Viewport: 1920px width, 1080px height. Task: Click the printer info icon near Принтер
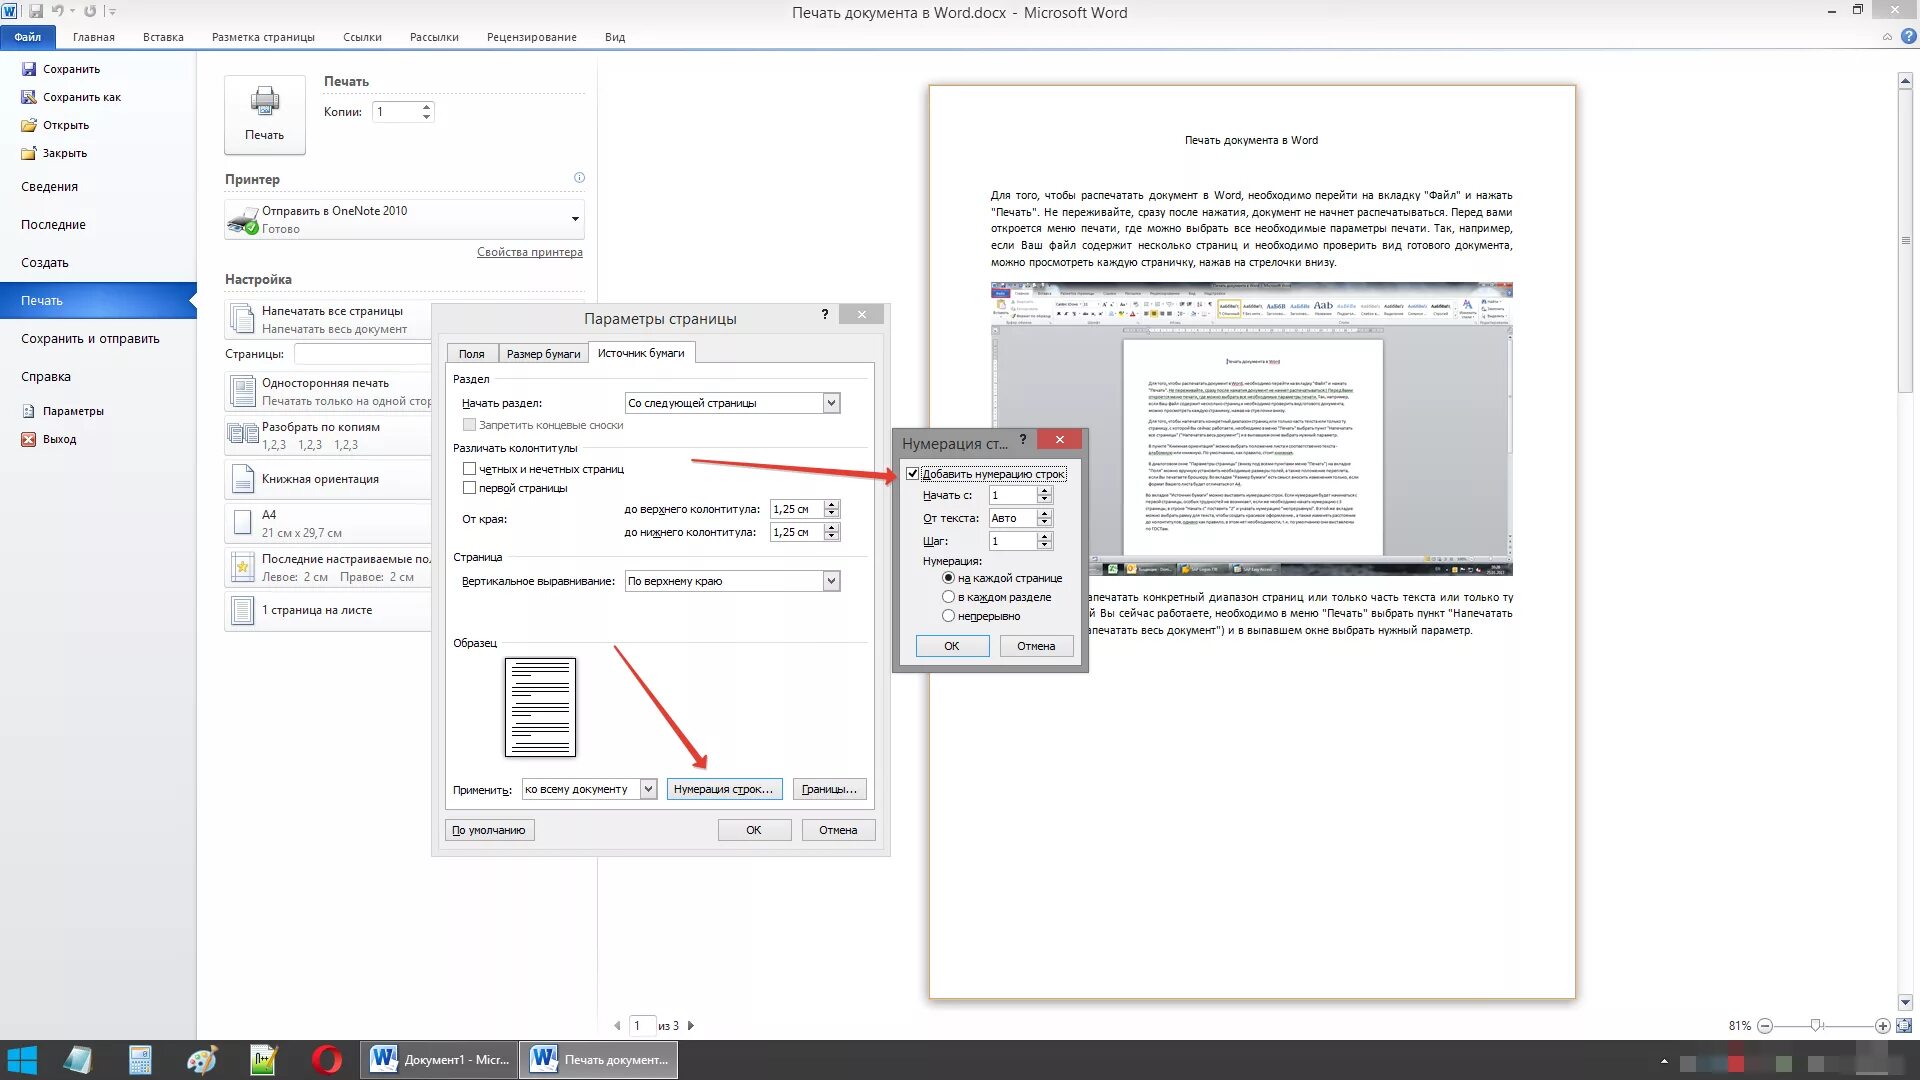tap(579, 178)
